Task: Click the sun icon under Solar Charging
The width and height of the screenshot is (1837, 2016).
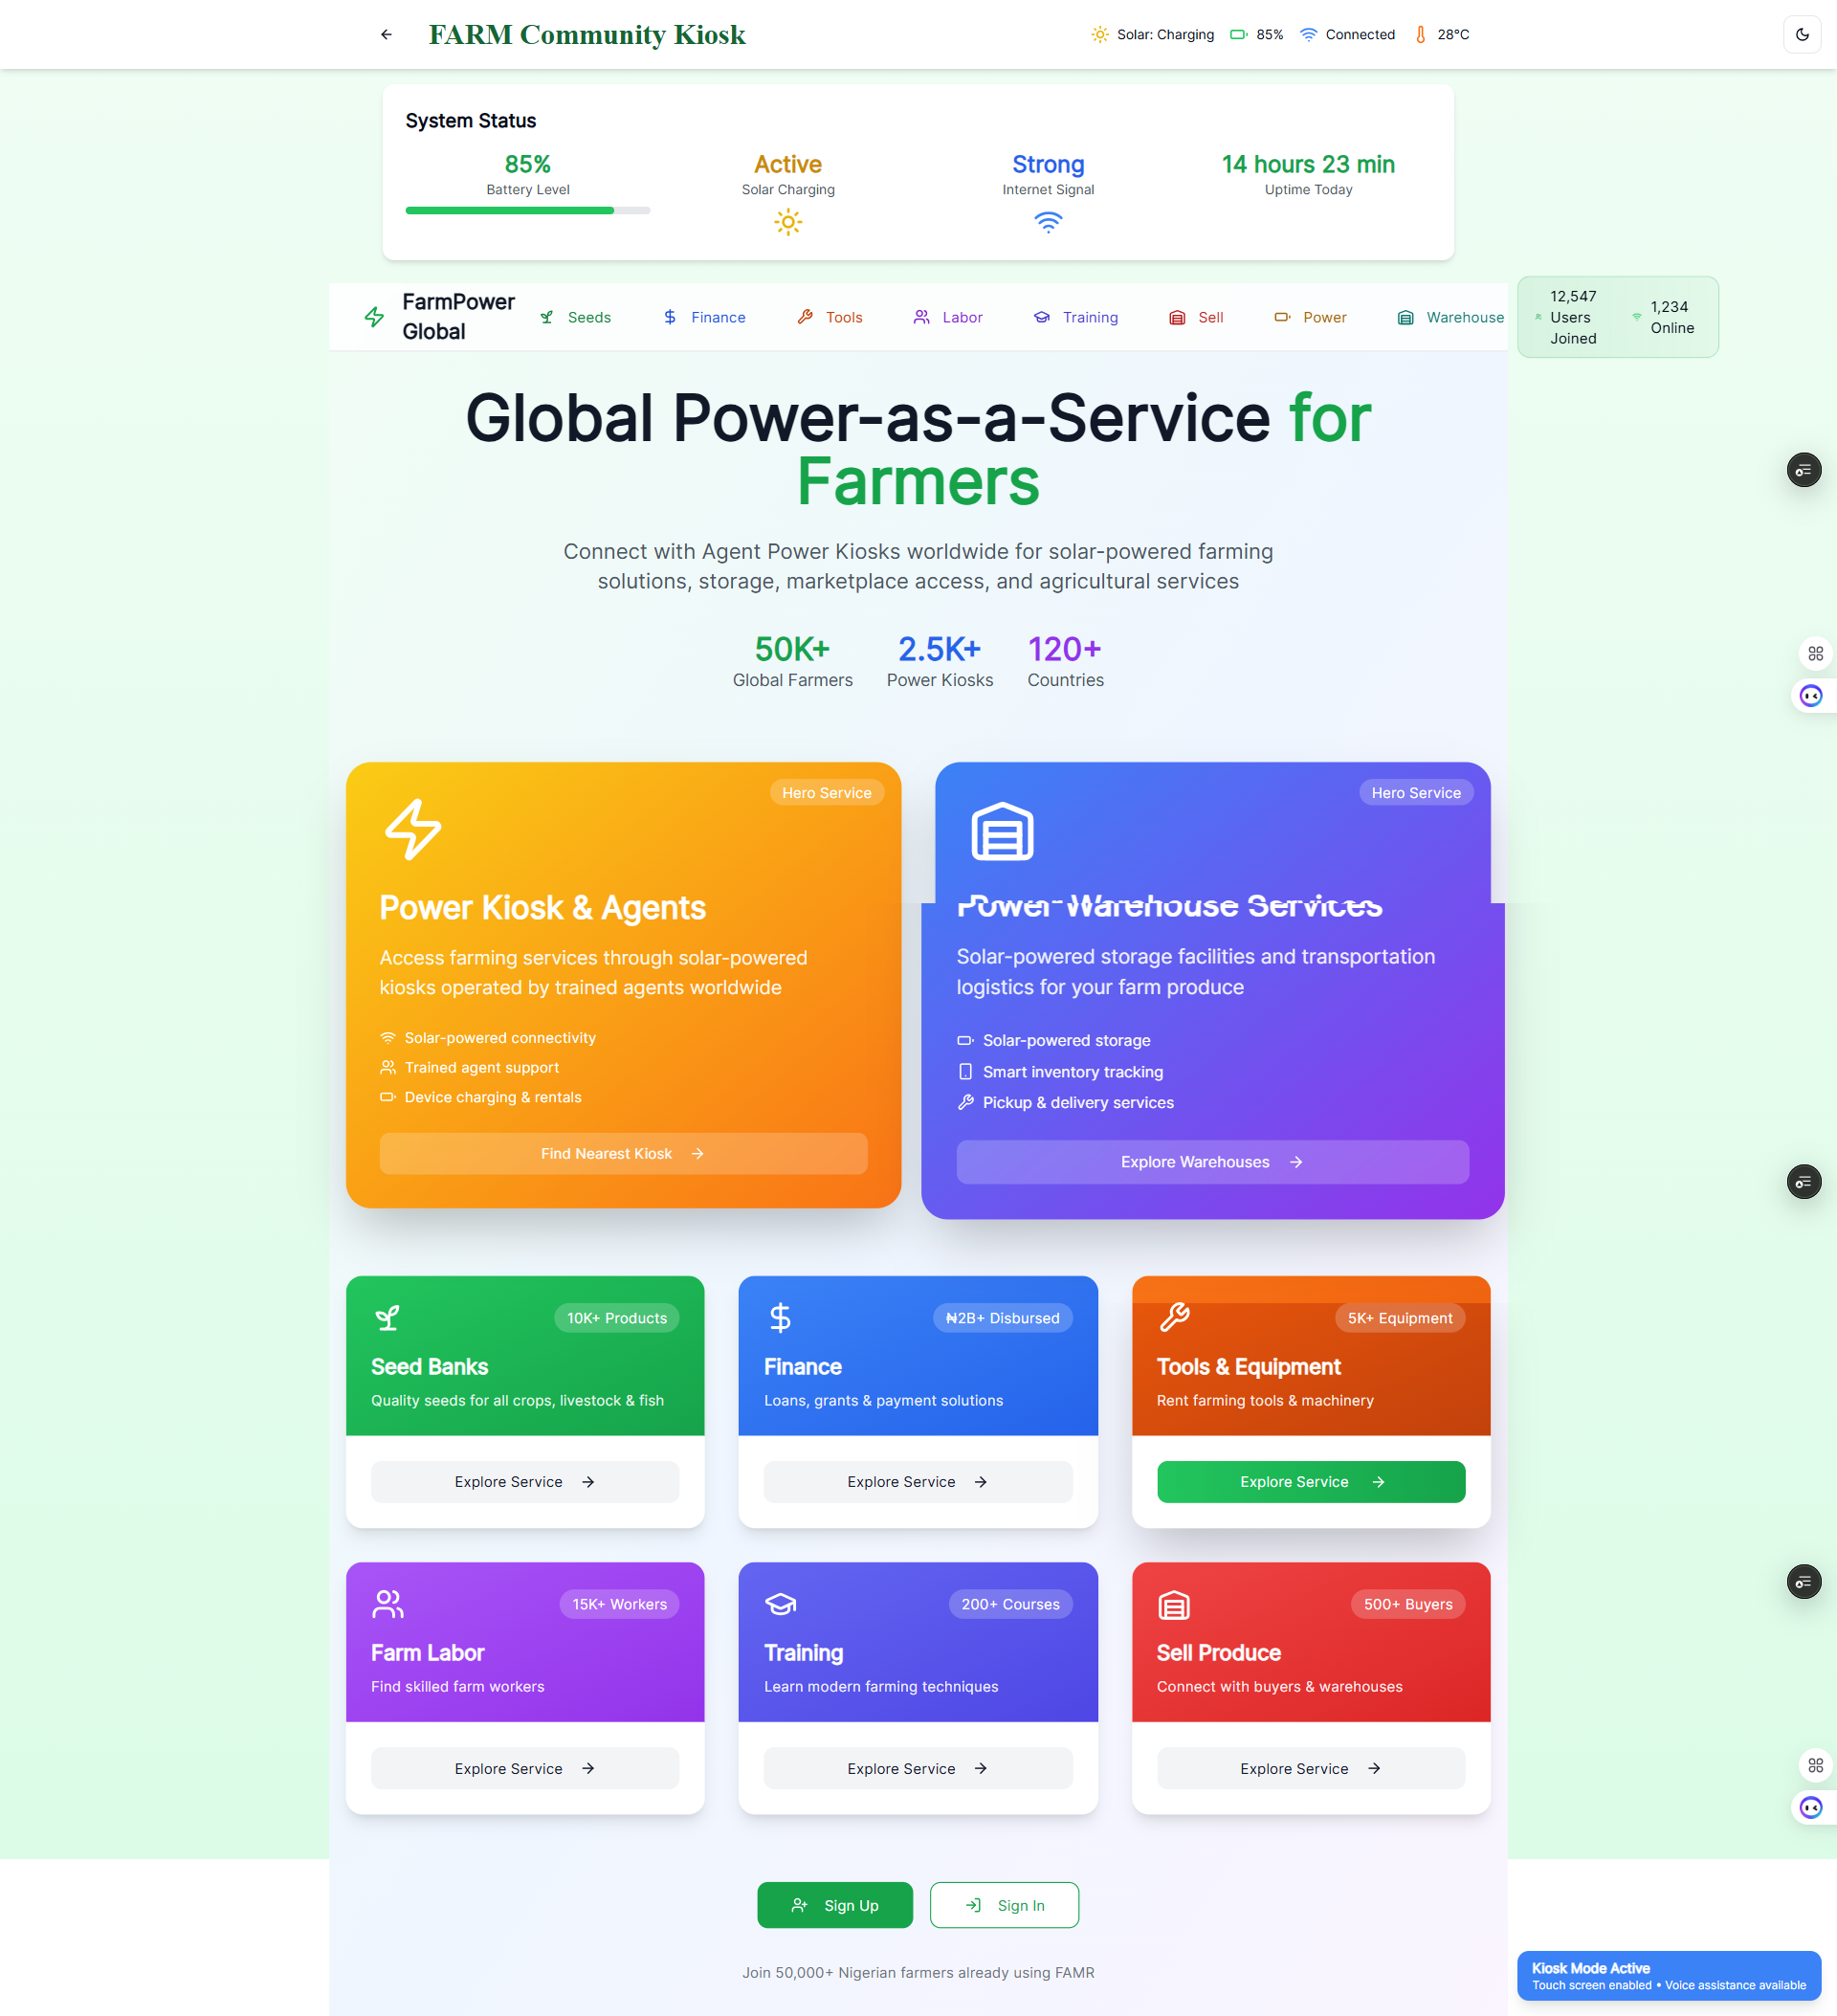Action: [x=788, y=222]
